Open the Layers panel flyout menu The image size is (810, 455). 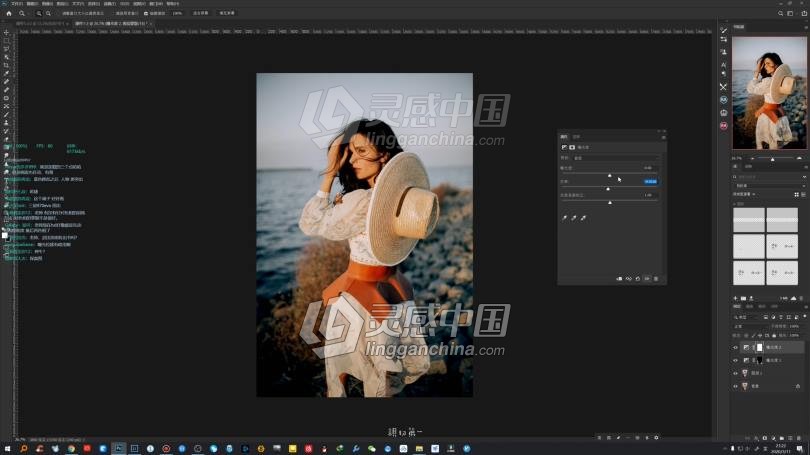(x=805, y=307)
